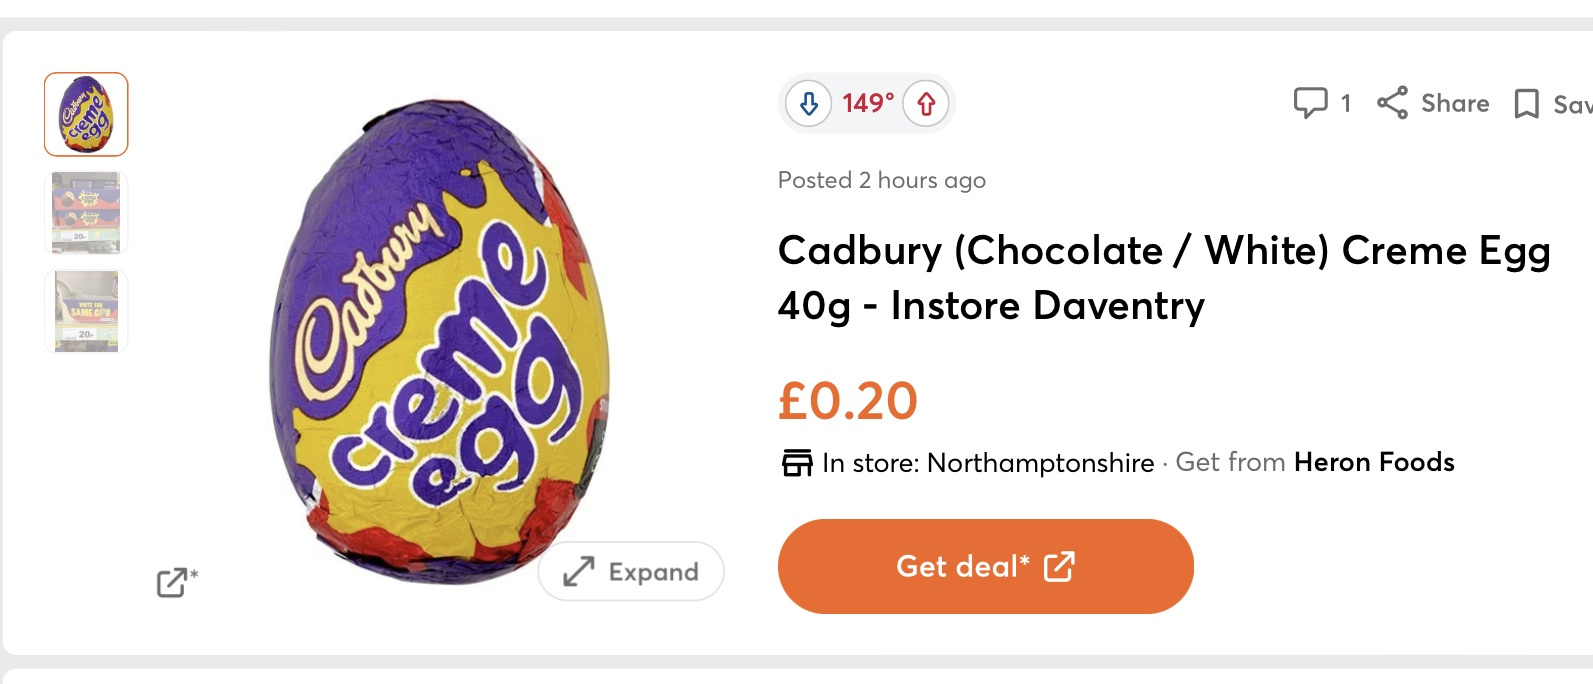
Task: Vote the deal cold with down arrow
Action: pyautogui.click(x=809, y=103)
